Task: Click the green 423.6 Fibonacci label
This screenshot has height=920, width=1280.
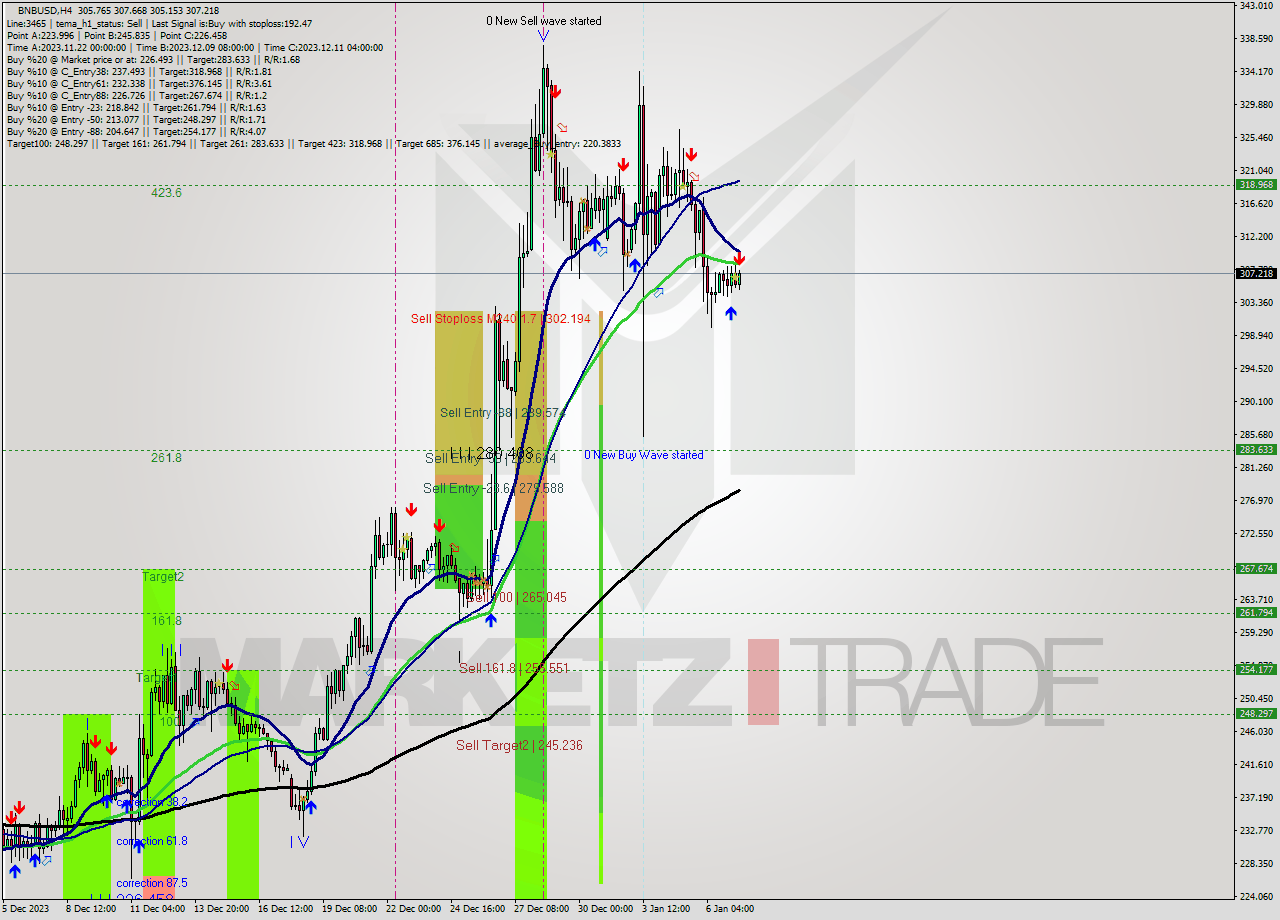Action: click(166, 192)
